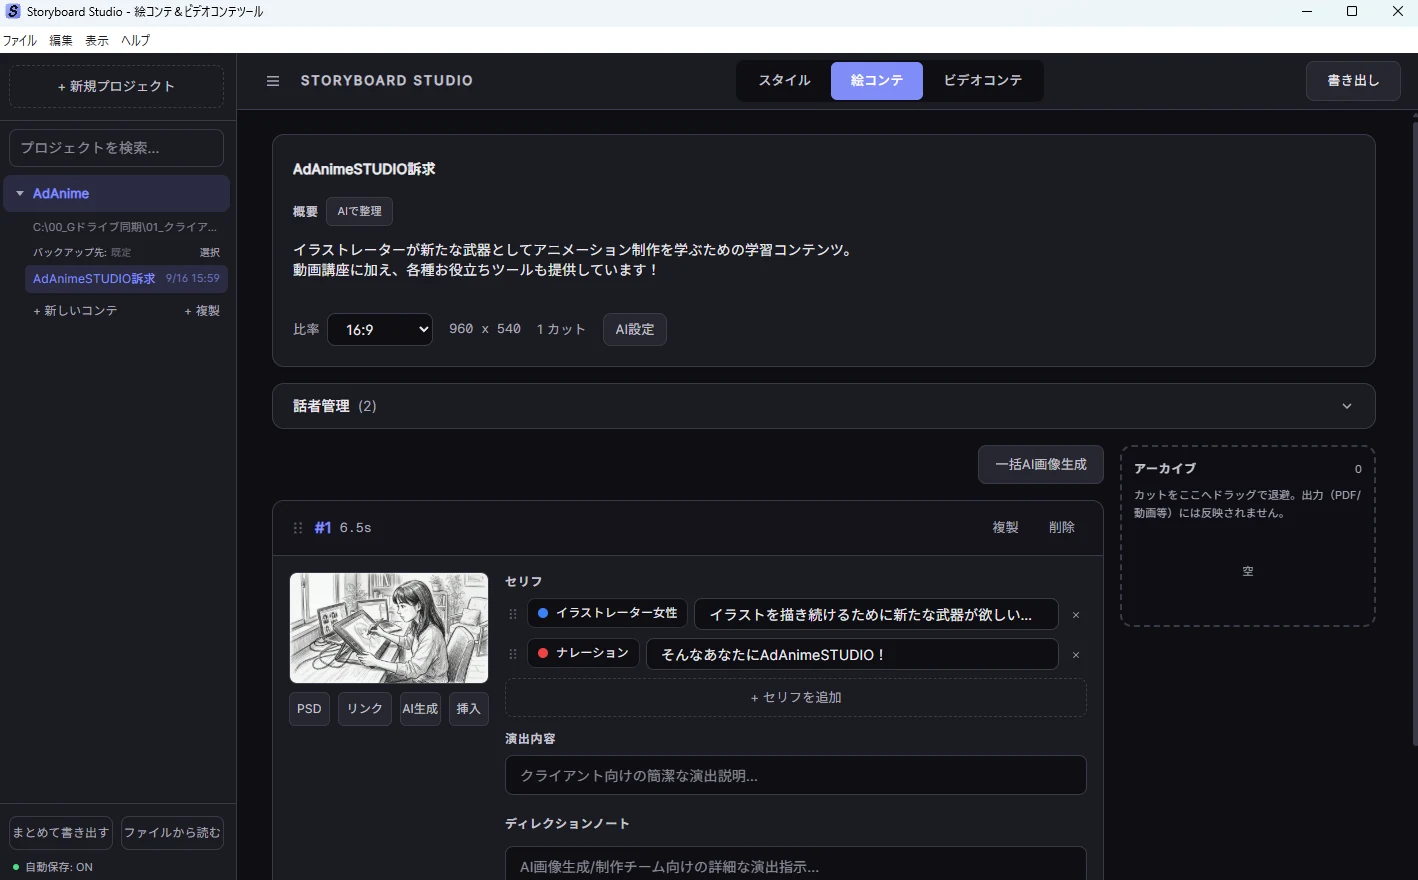Delete cut #1 with 削除
This screenshot has width=1418, height=880.
pos(1062,527)
